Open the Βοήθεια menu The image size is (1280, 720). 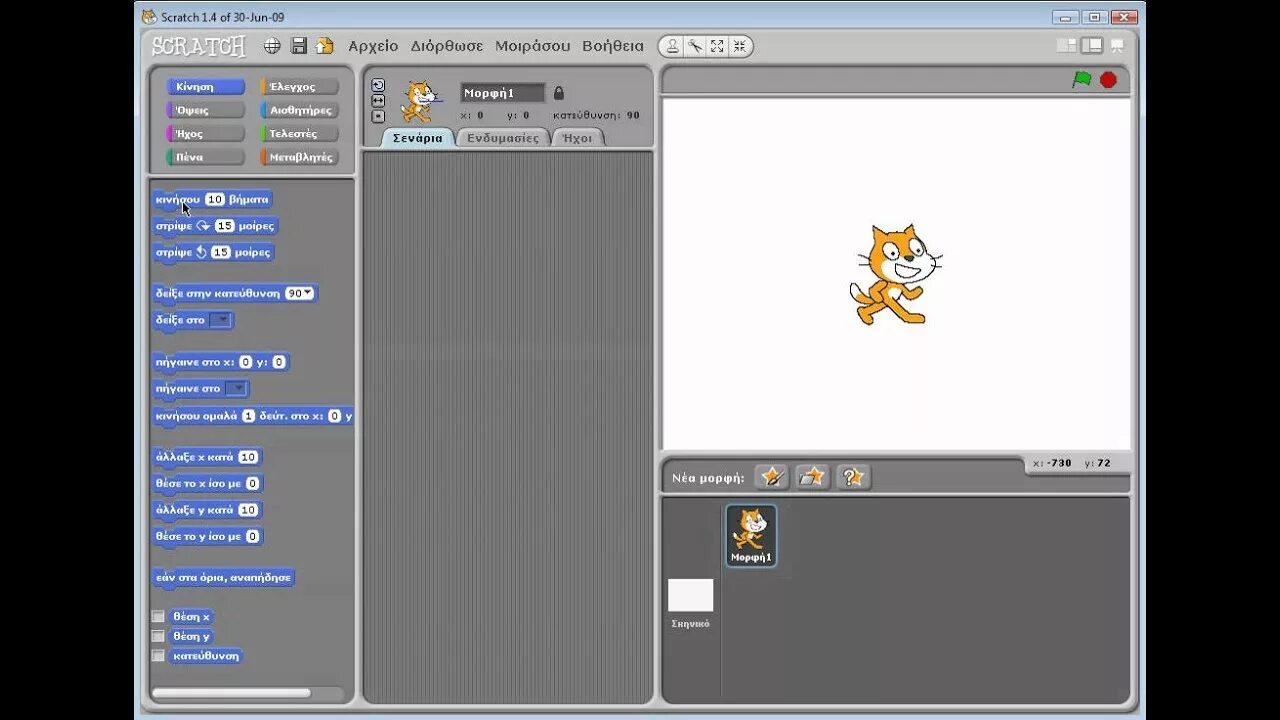tap(613, 46)
